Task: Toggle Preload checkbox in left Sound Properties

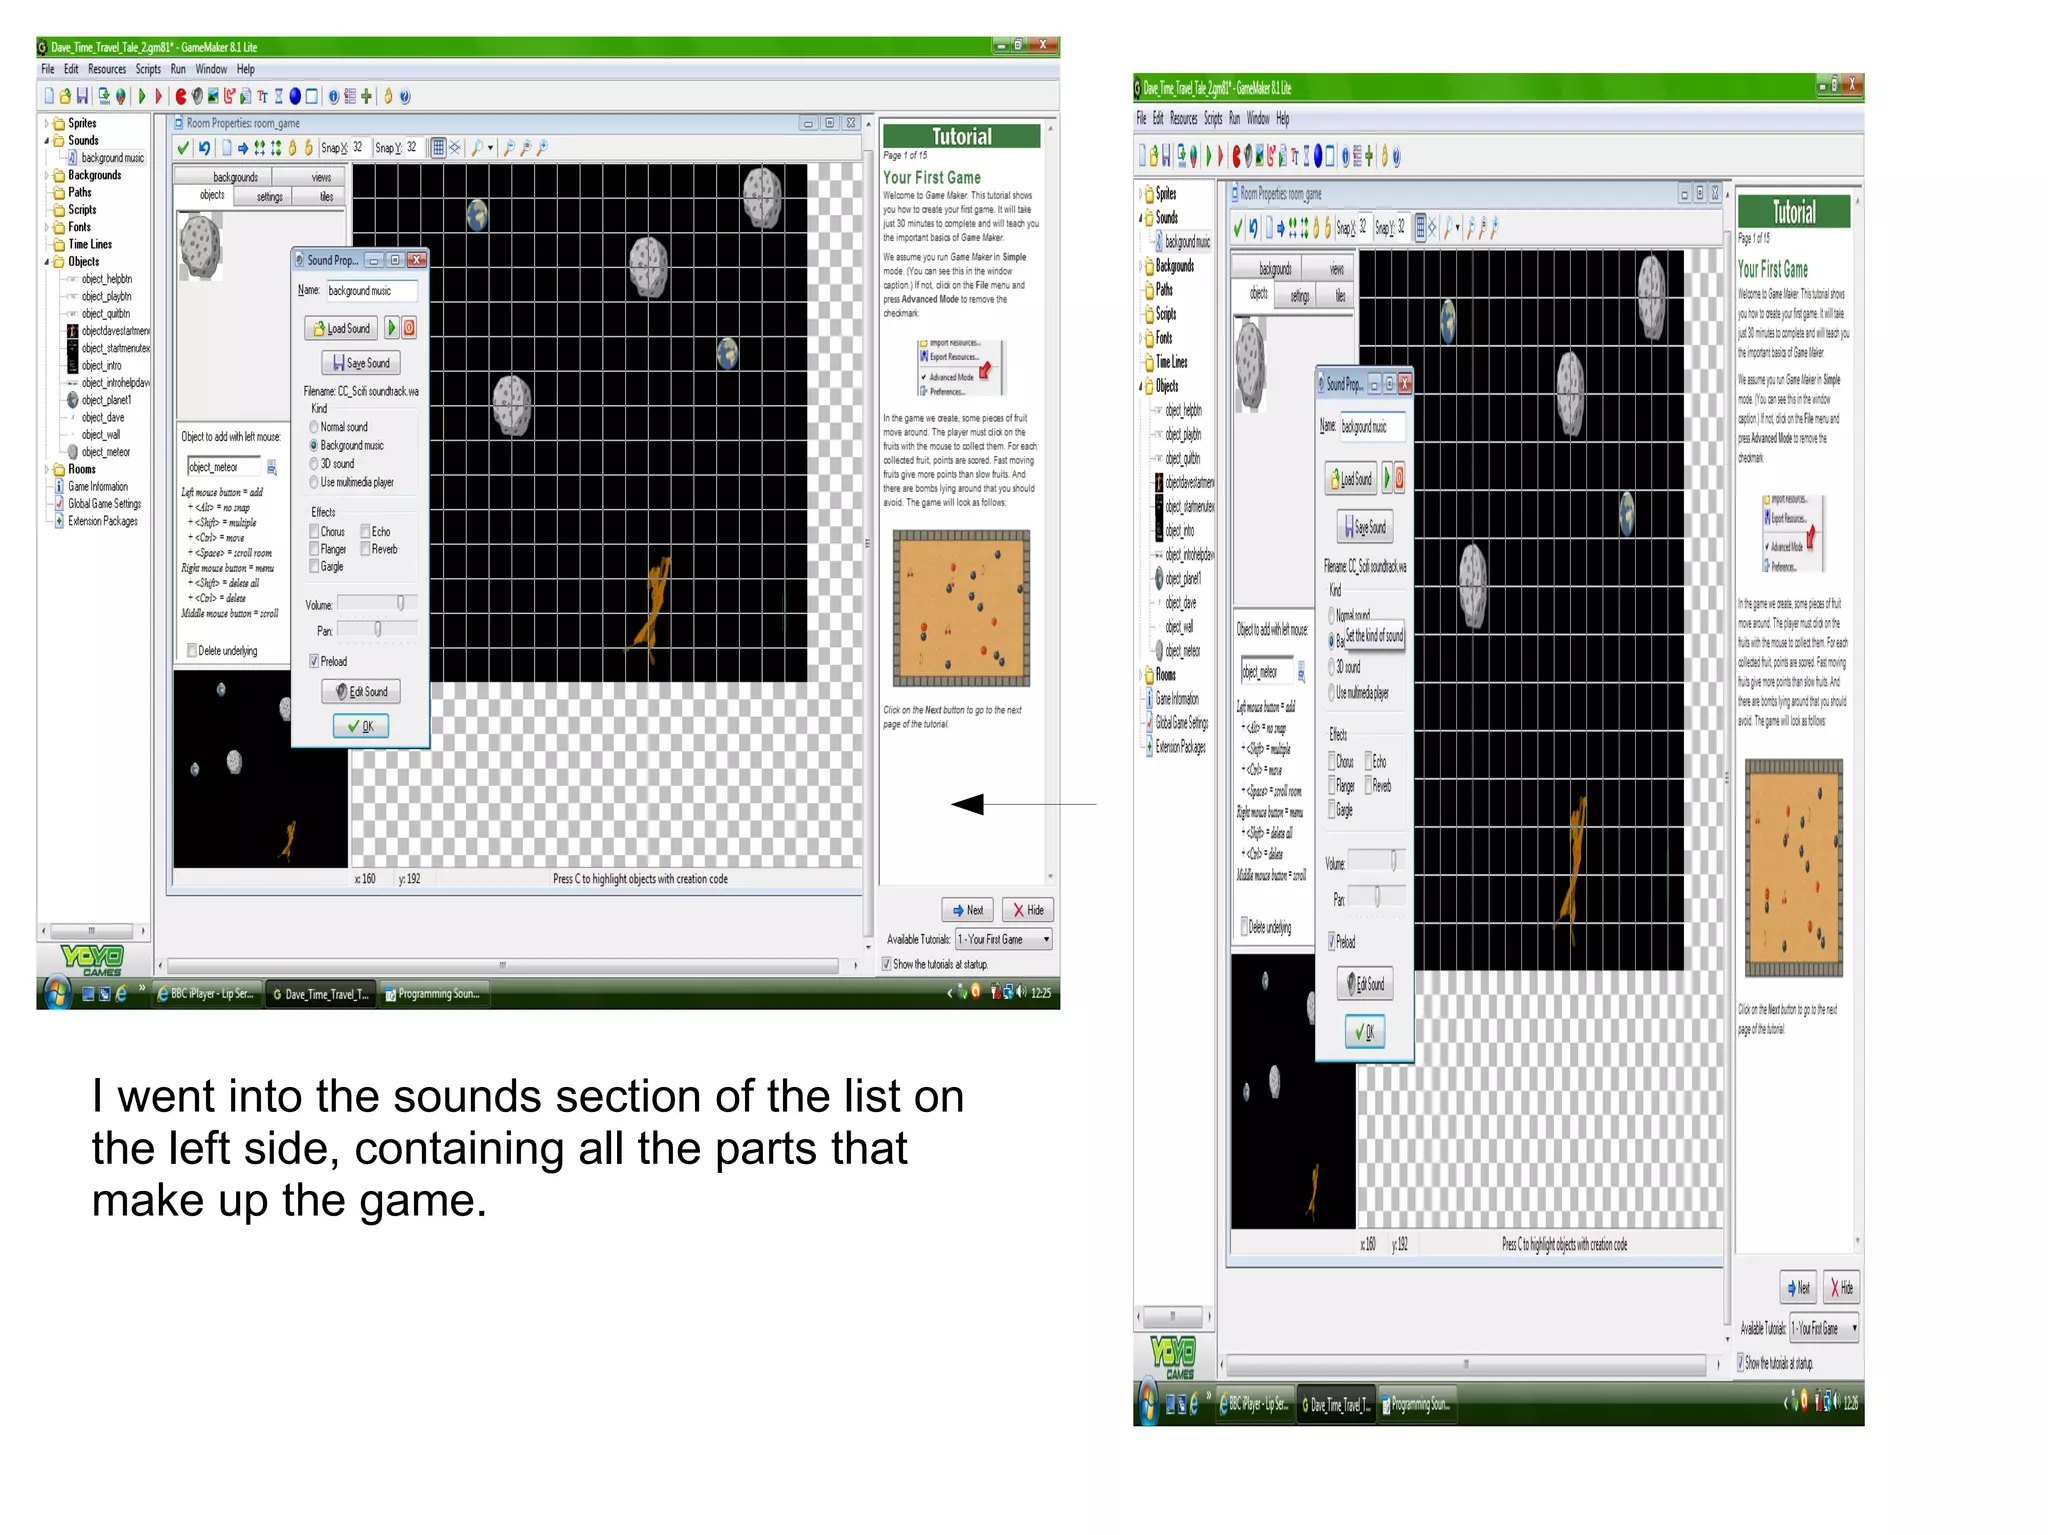Action: point(314,661)
